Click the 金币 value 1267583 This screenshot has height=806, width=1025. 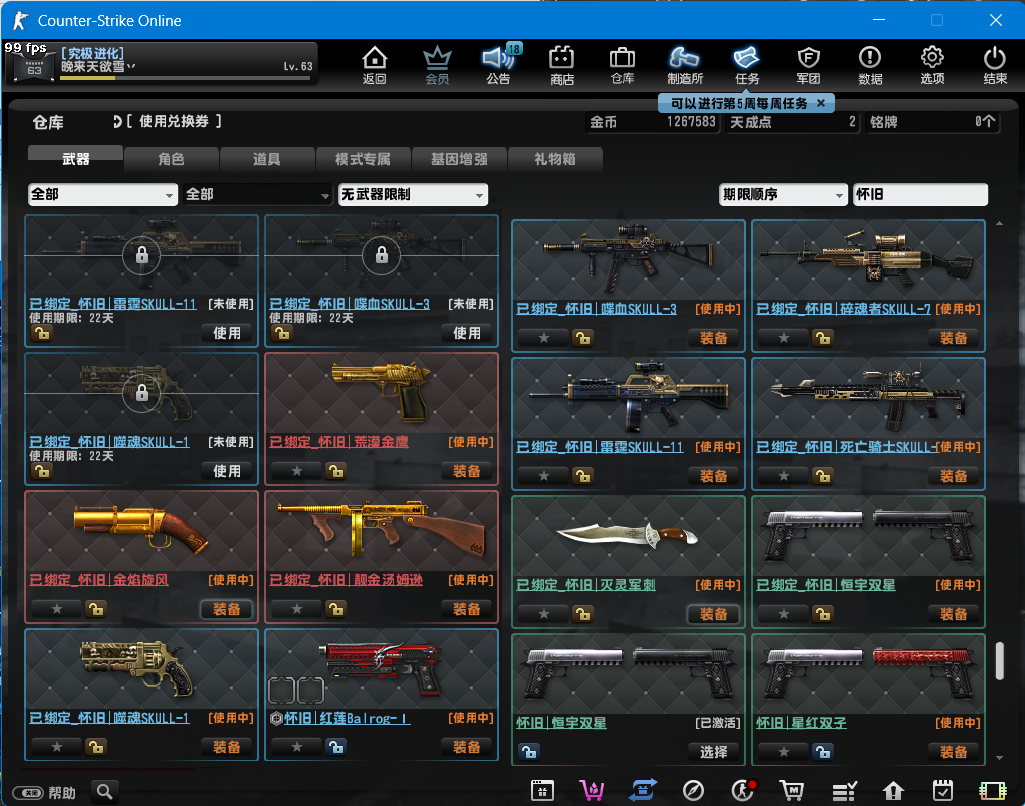691,122
